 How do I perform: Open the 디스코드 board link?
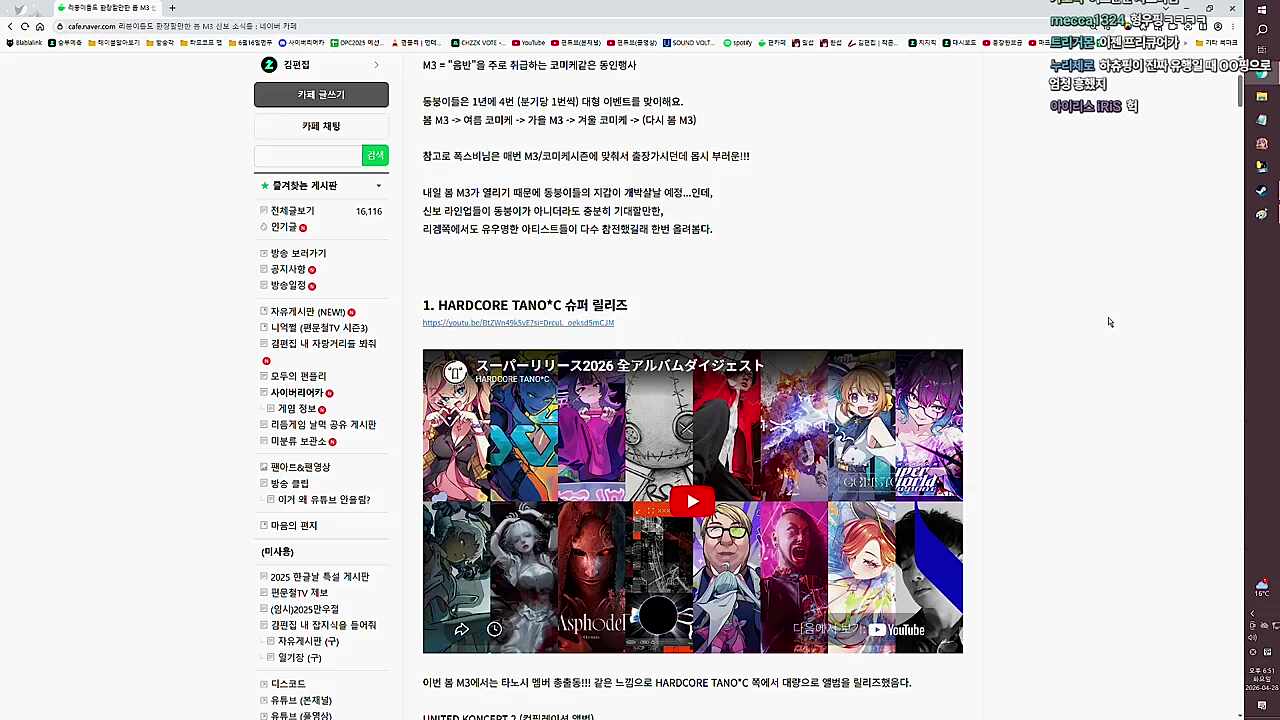(x=288, y=684)
